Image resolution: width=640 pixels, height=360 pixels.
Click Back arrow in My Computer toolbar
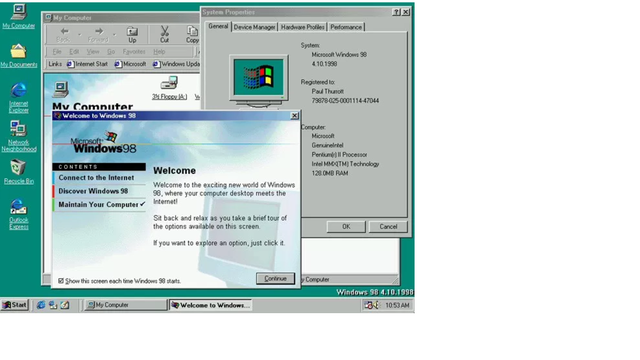coord(63,35)
